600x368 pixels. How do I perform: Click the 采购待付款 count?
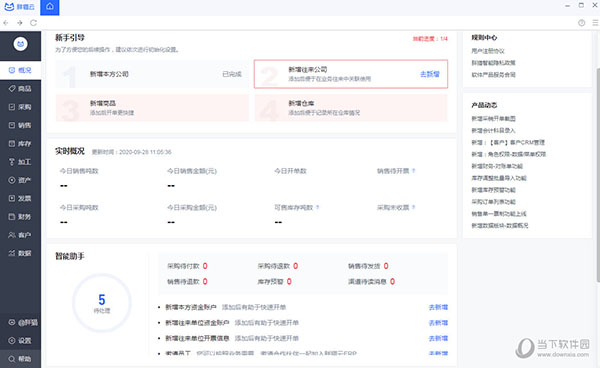[205, 266]
